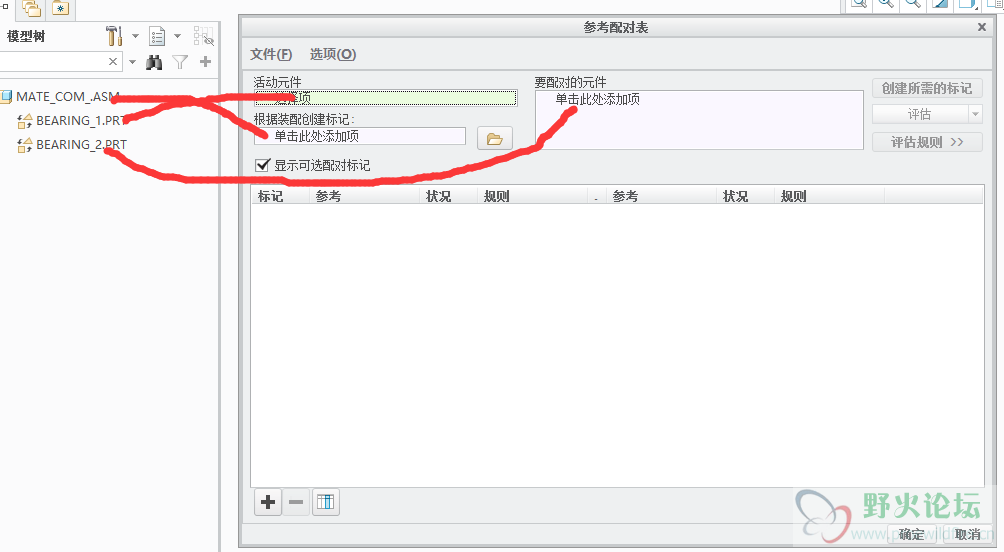Open the dropdown arrow next to 评估
1004x552 pixels.
[975, 115]
